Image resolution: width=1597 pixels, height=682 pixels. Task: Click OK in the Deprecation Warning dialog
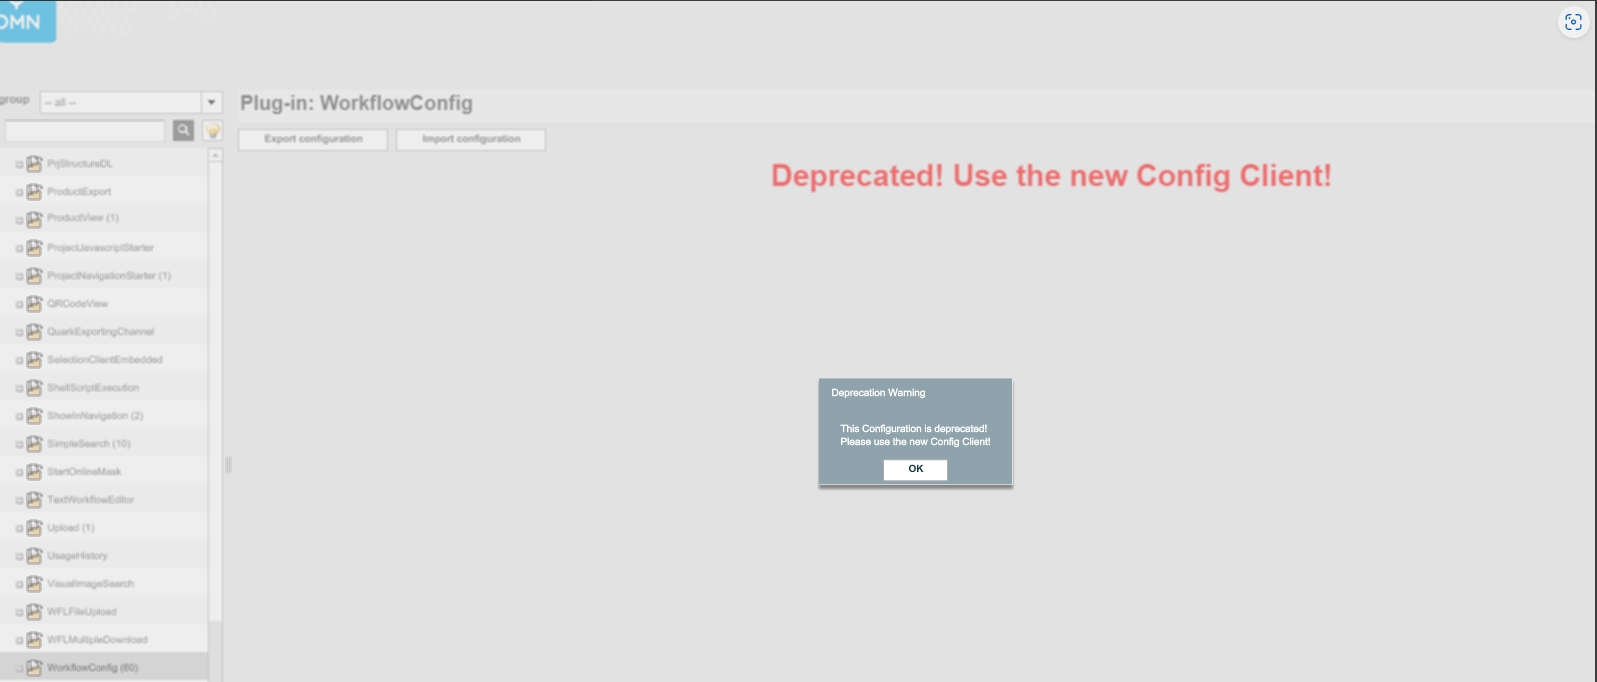pos(915,469)
